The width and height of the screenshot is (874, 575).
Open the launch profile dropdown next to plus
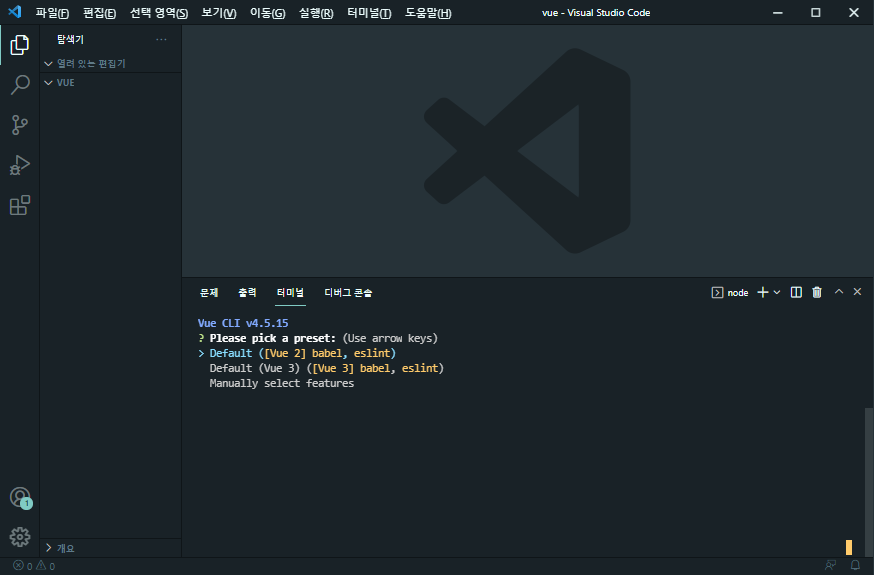[776, 293]
